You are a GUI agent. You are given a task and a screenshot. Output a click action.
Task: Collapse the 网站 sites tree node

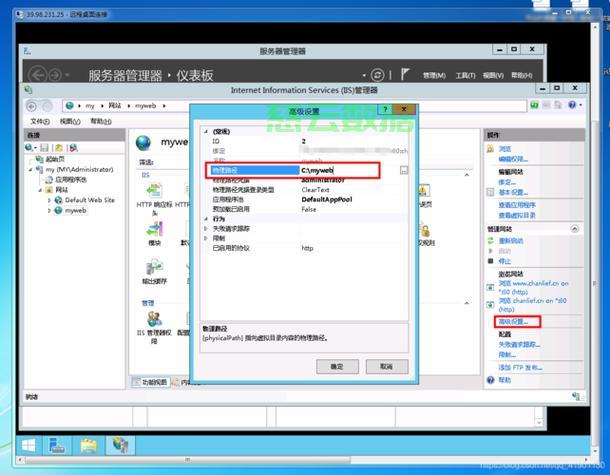(40, 190)
